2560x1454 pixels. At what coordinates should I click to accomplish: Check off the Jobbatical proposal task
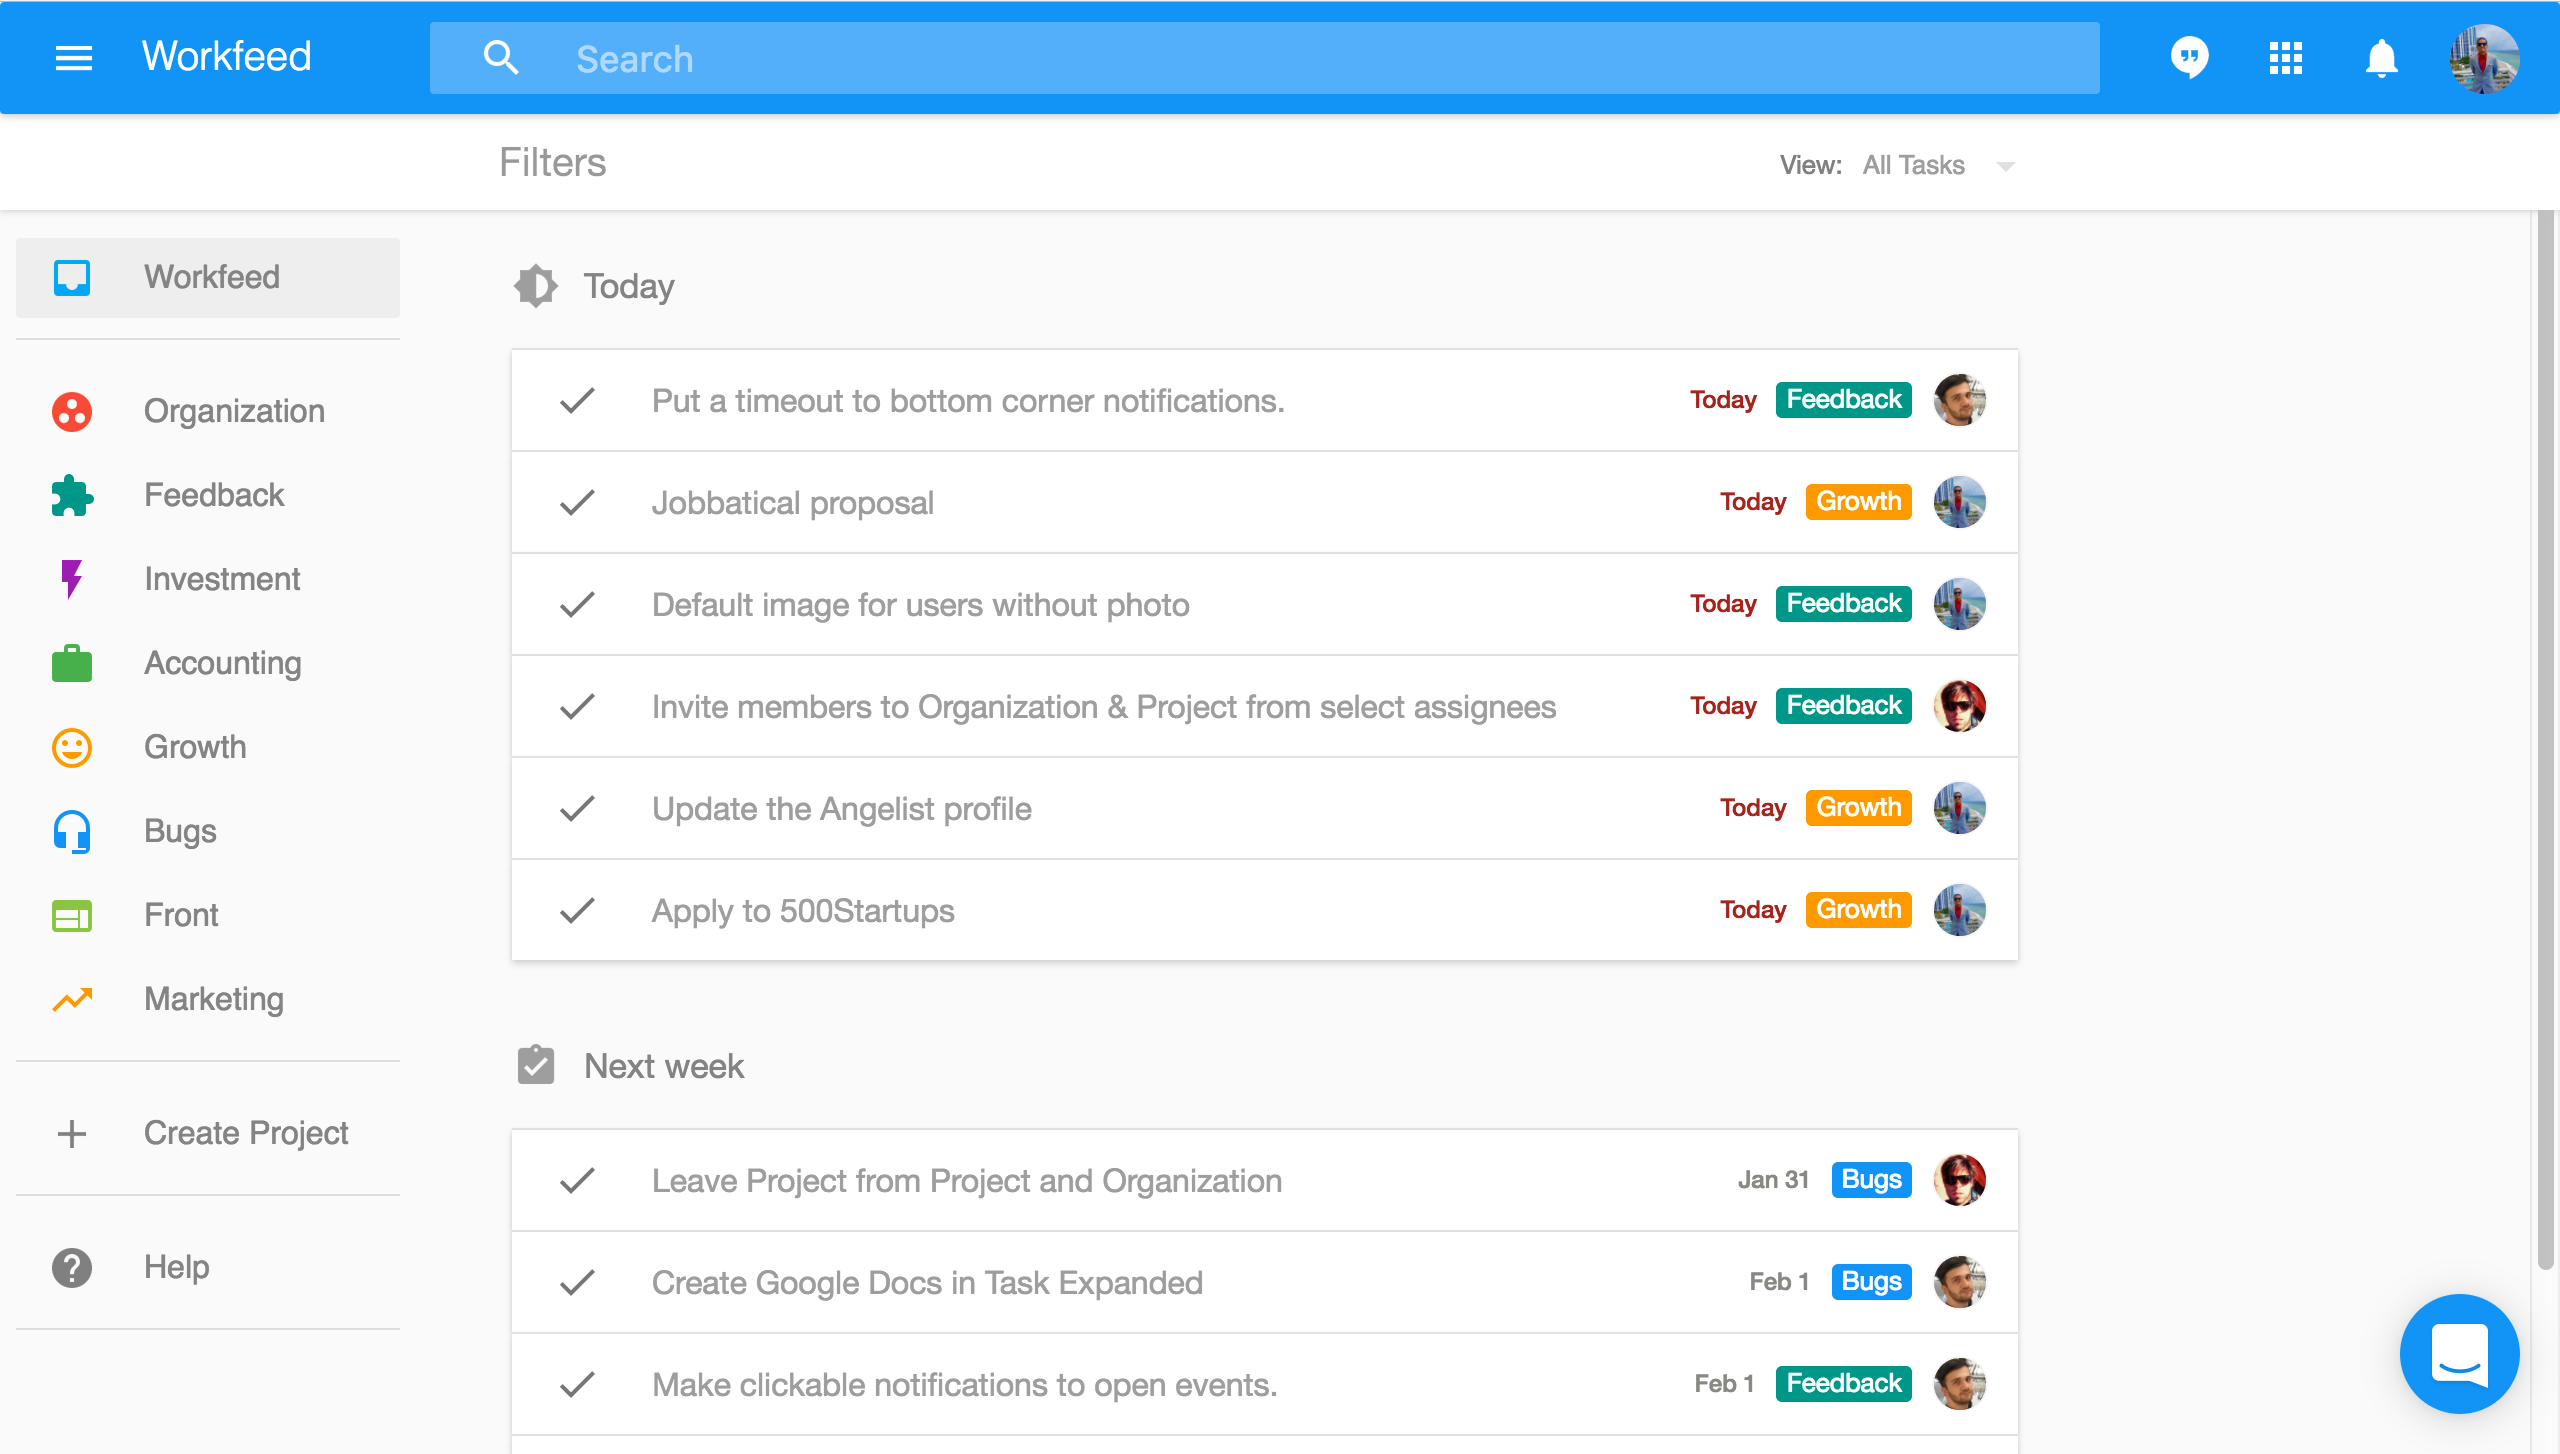pos(577,502)
